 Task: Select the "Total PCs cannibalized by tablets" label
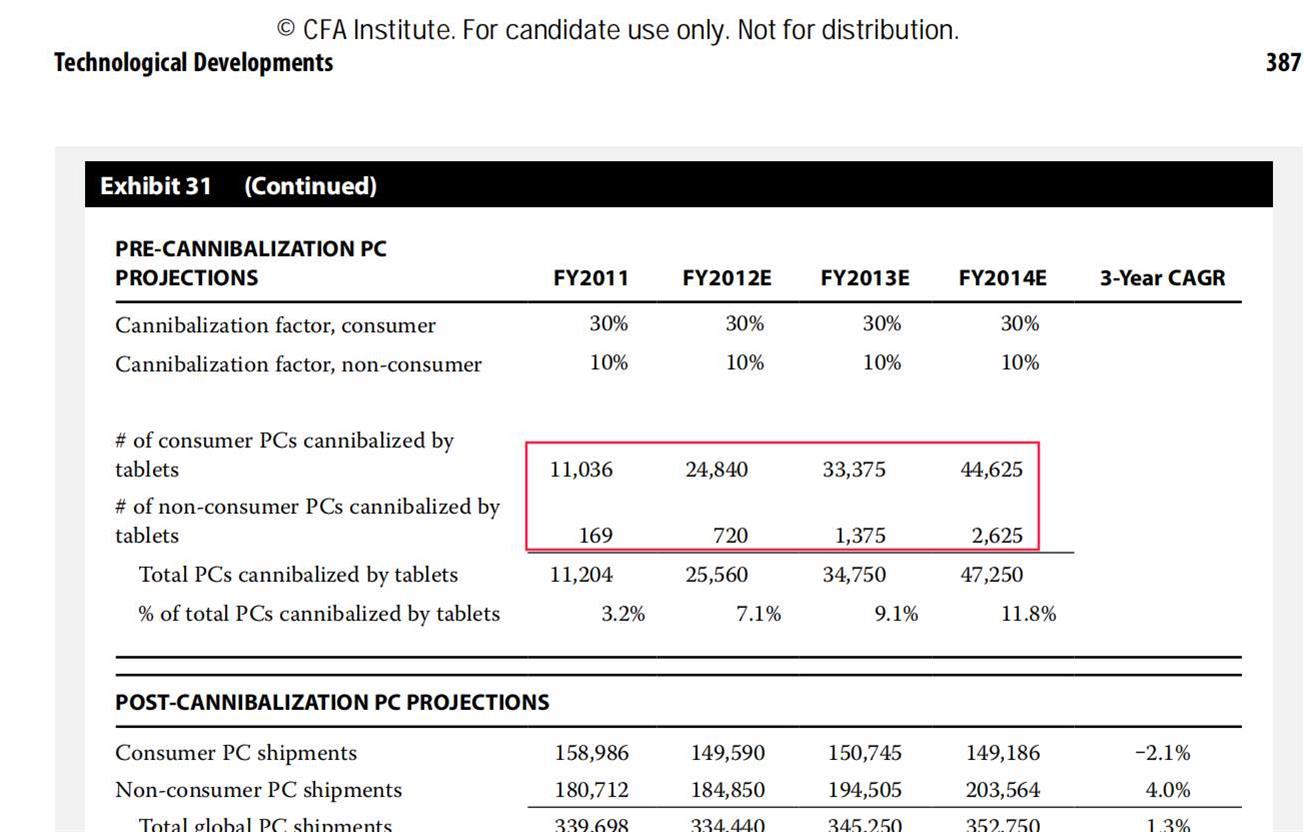(298, 575)
